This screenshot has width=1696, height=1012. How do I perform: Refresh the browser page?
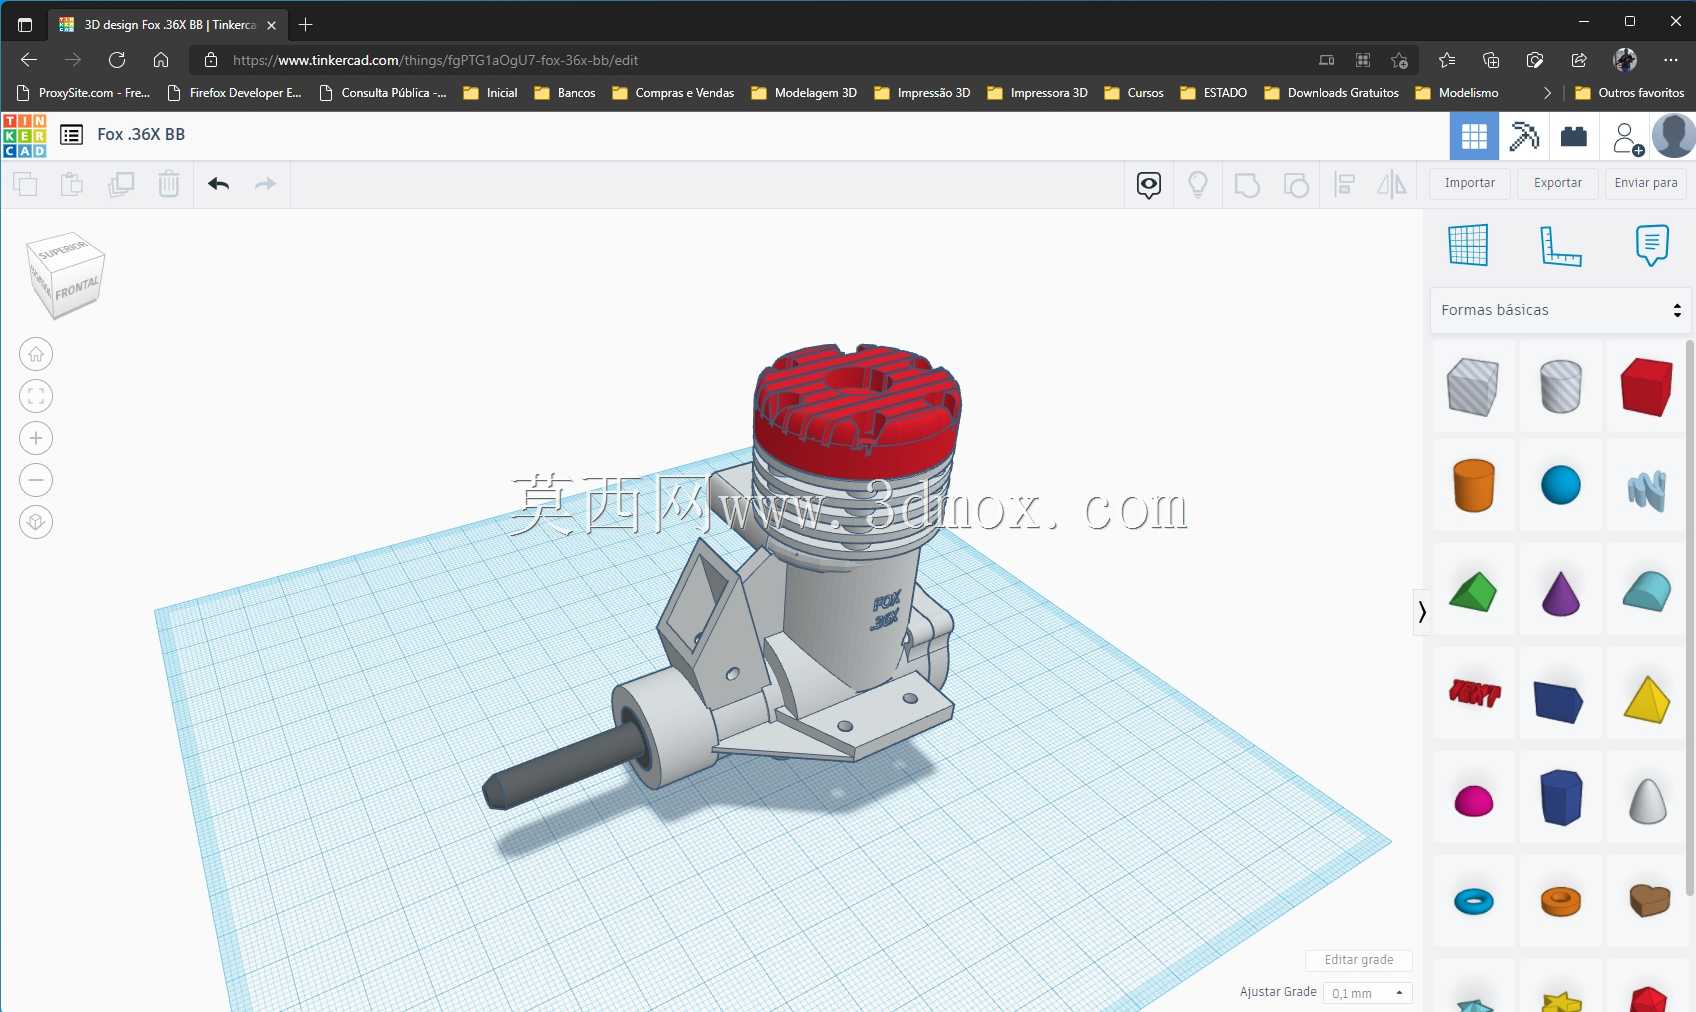pos(117,60)
